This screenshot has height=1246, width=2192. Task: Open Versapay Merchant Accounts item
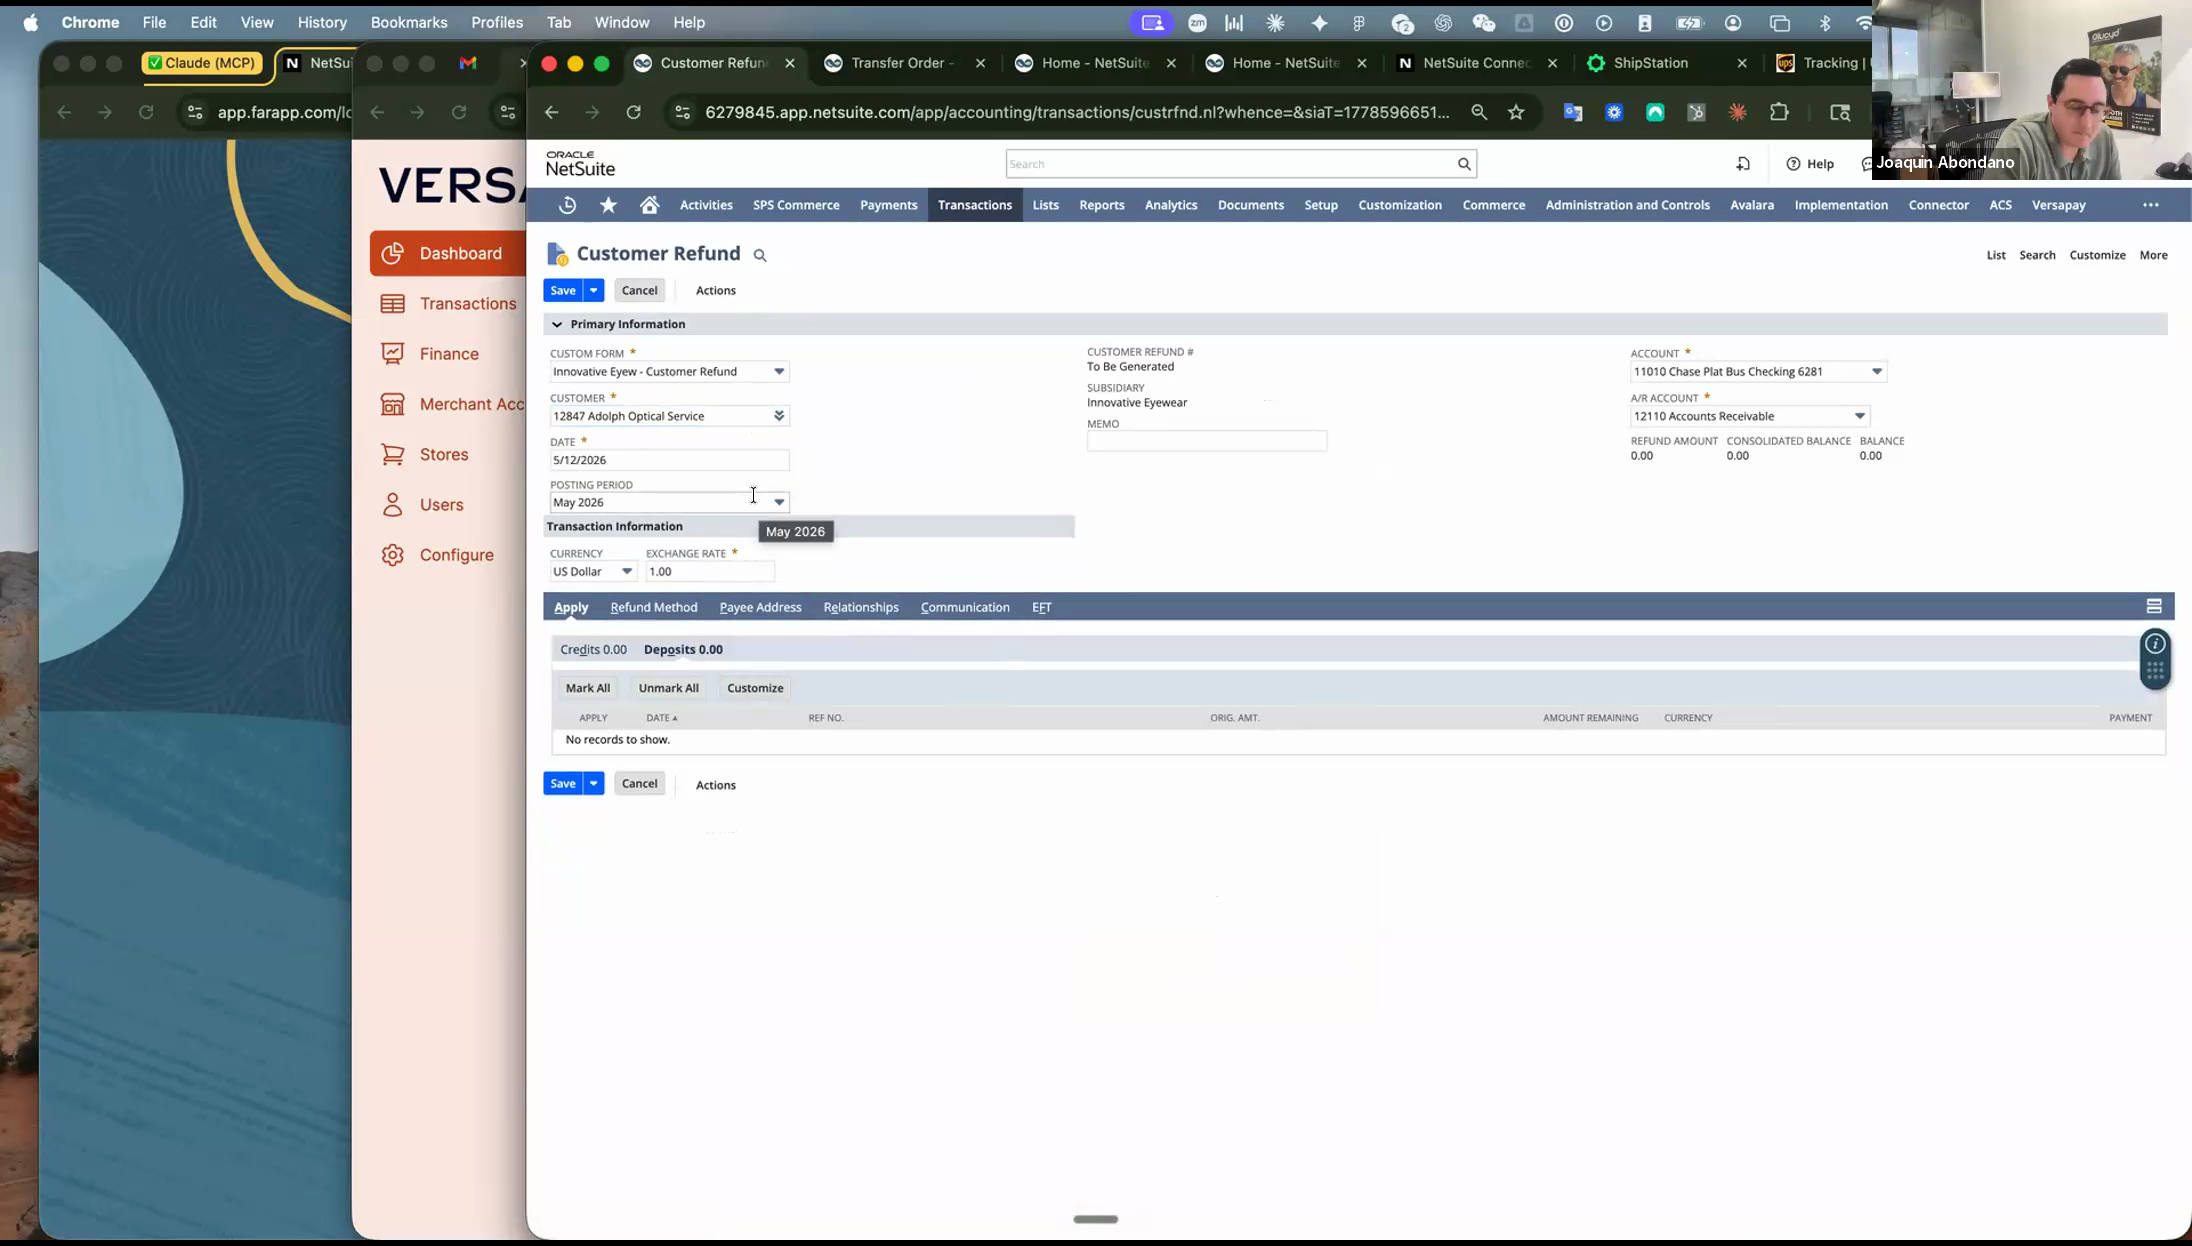tap(453, 404)
